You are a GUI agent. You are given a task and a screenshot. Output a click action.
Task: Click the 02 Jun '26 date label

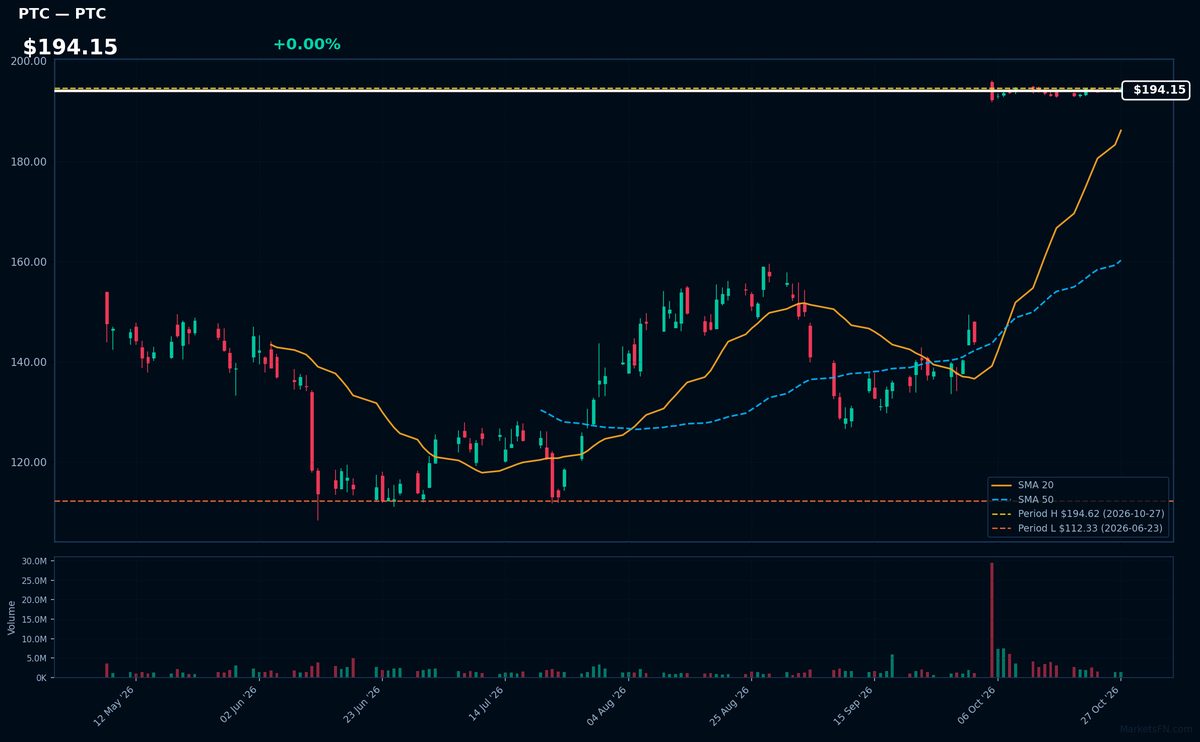tap(237, 706)
